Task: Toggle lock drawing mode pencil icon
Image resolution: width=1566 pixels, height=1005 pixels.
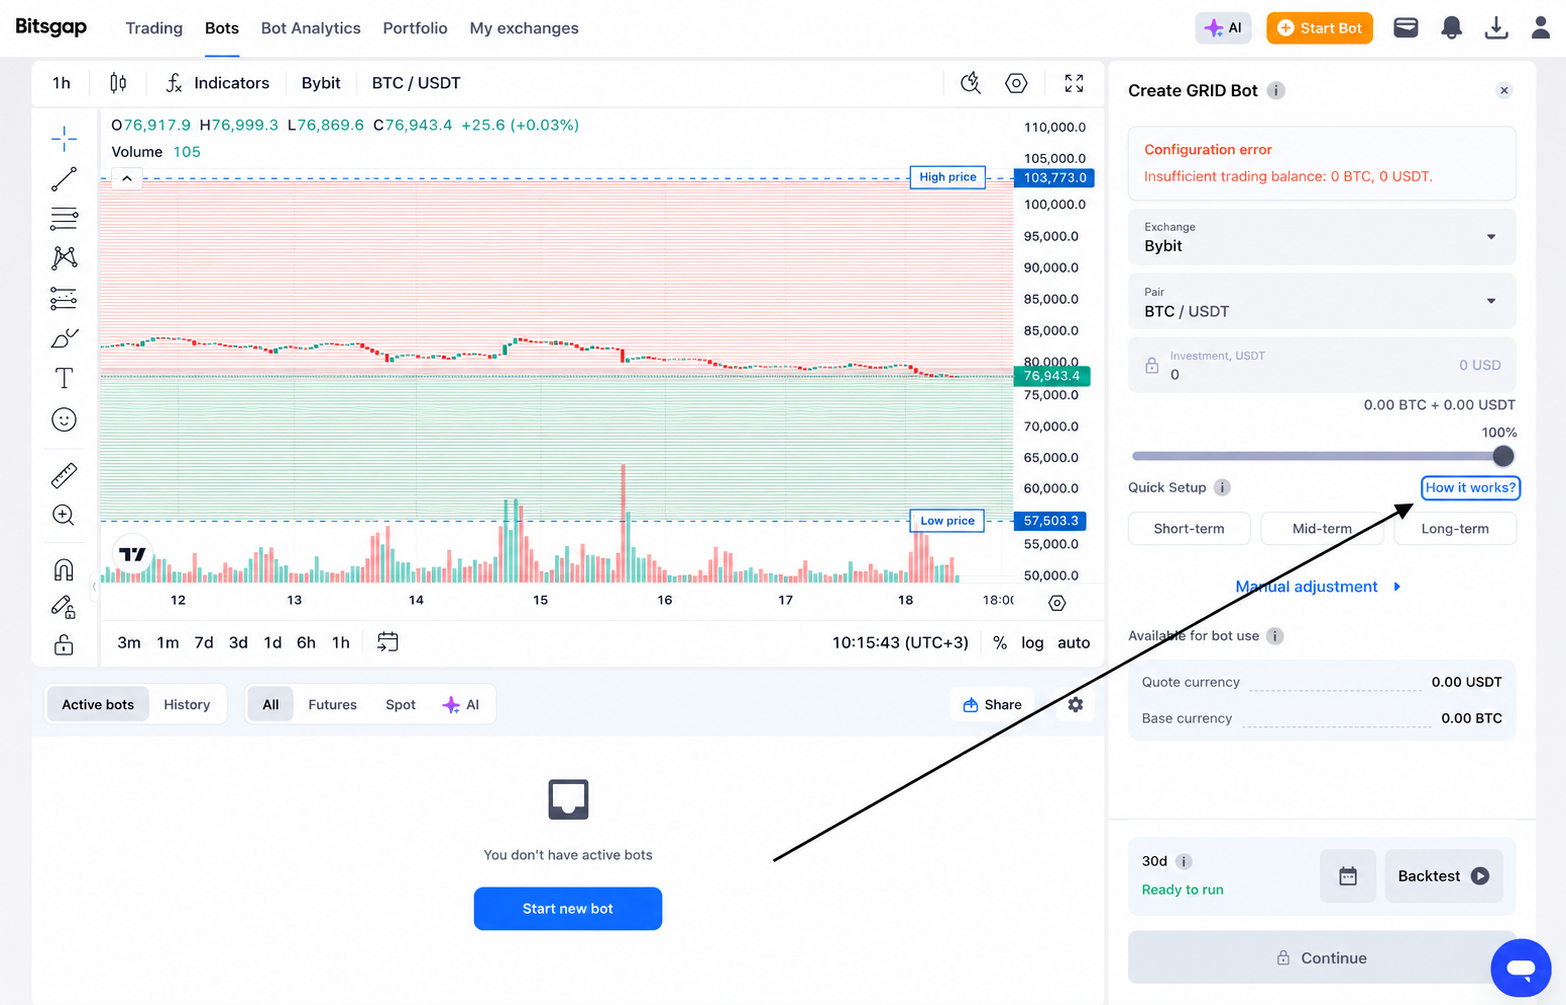Action: click(x=64, y=607)
